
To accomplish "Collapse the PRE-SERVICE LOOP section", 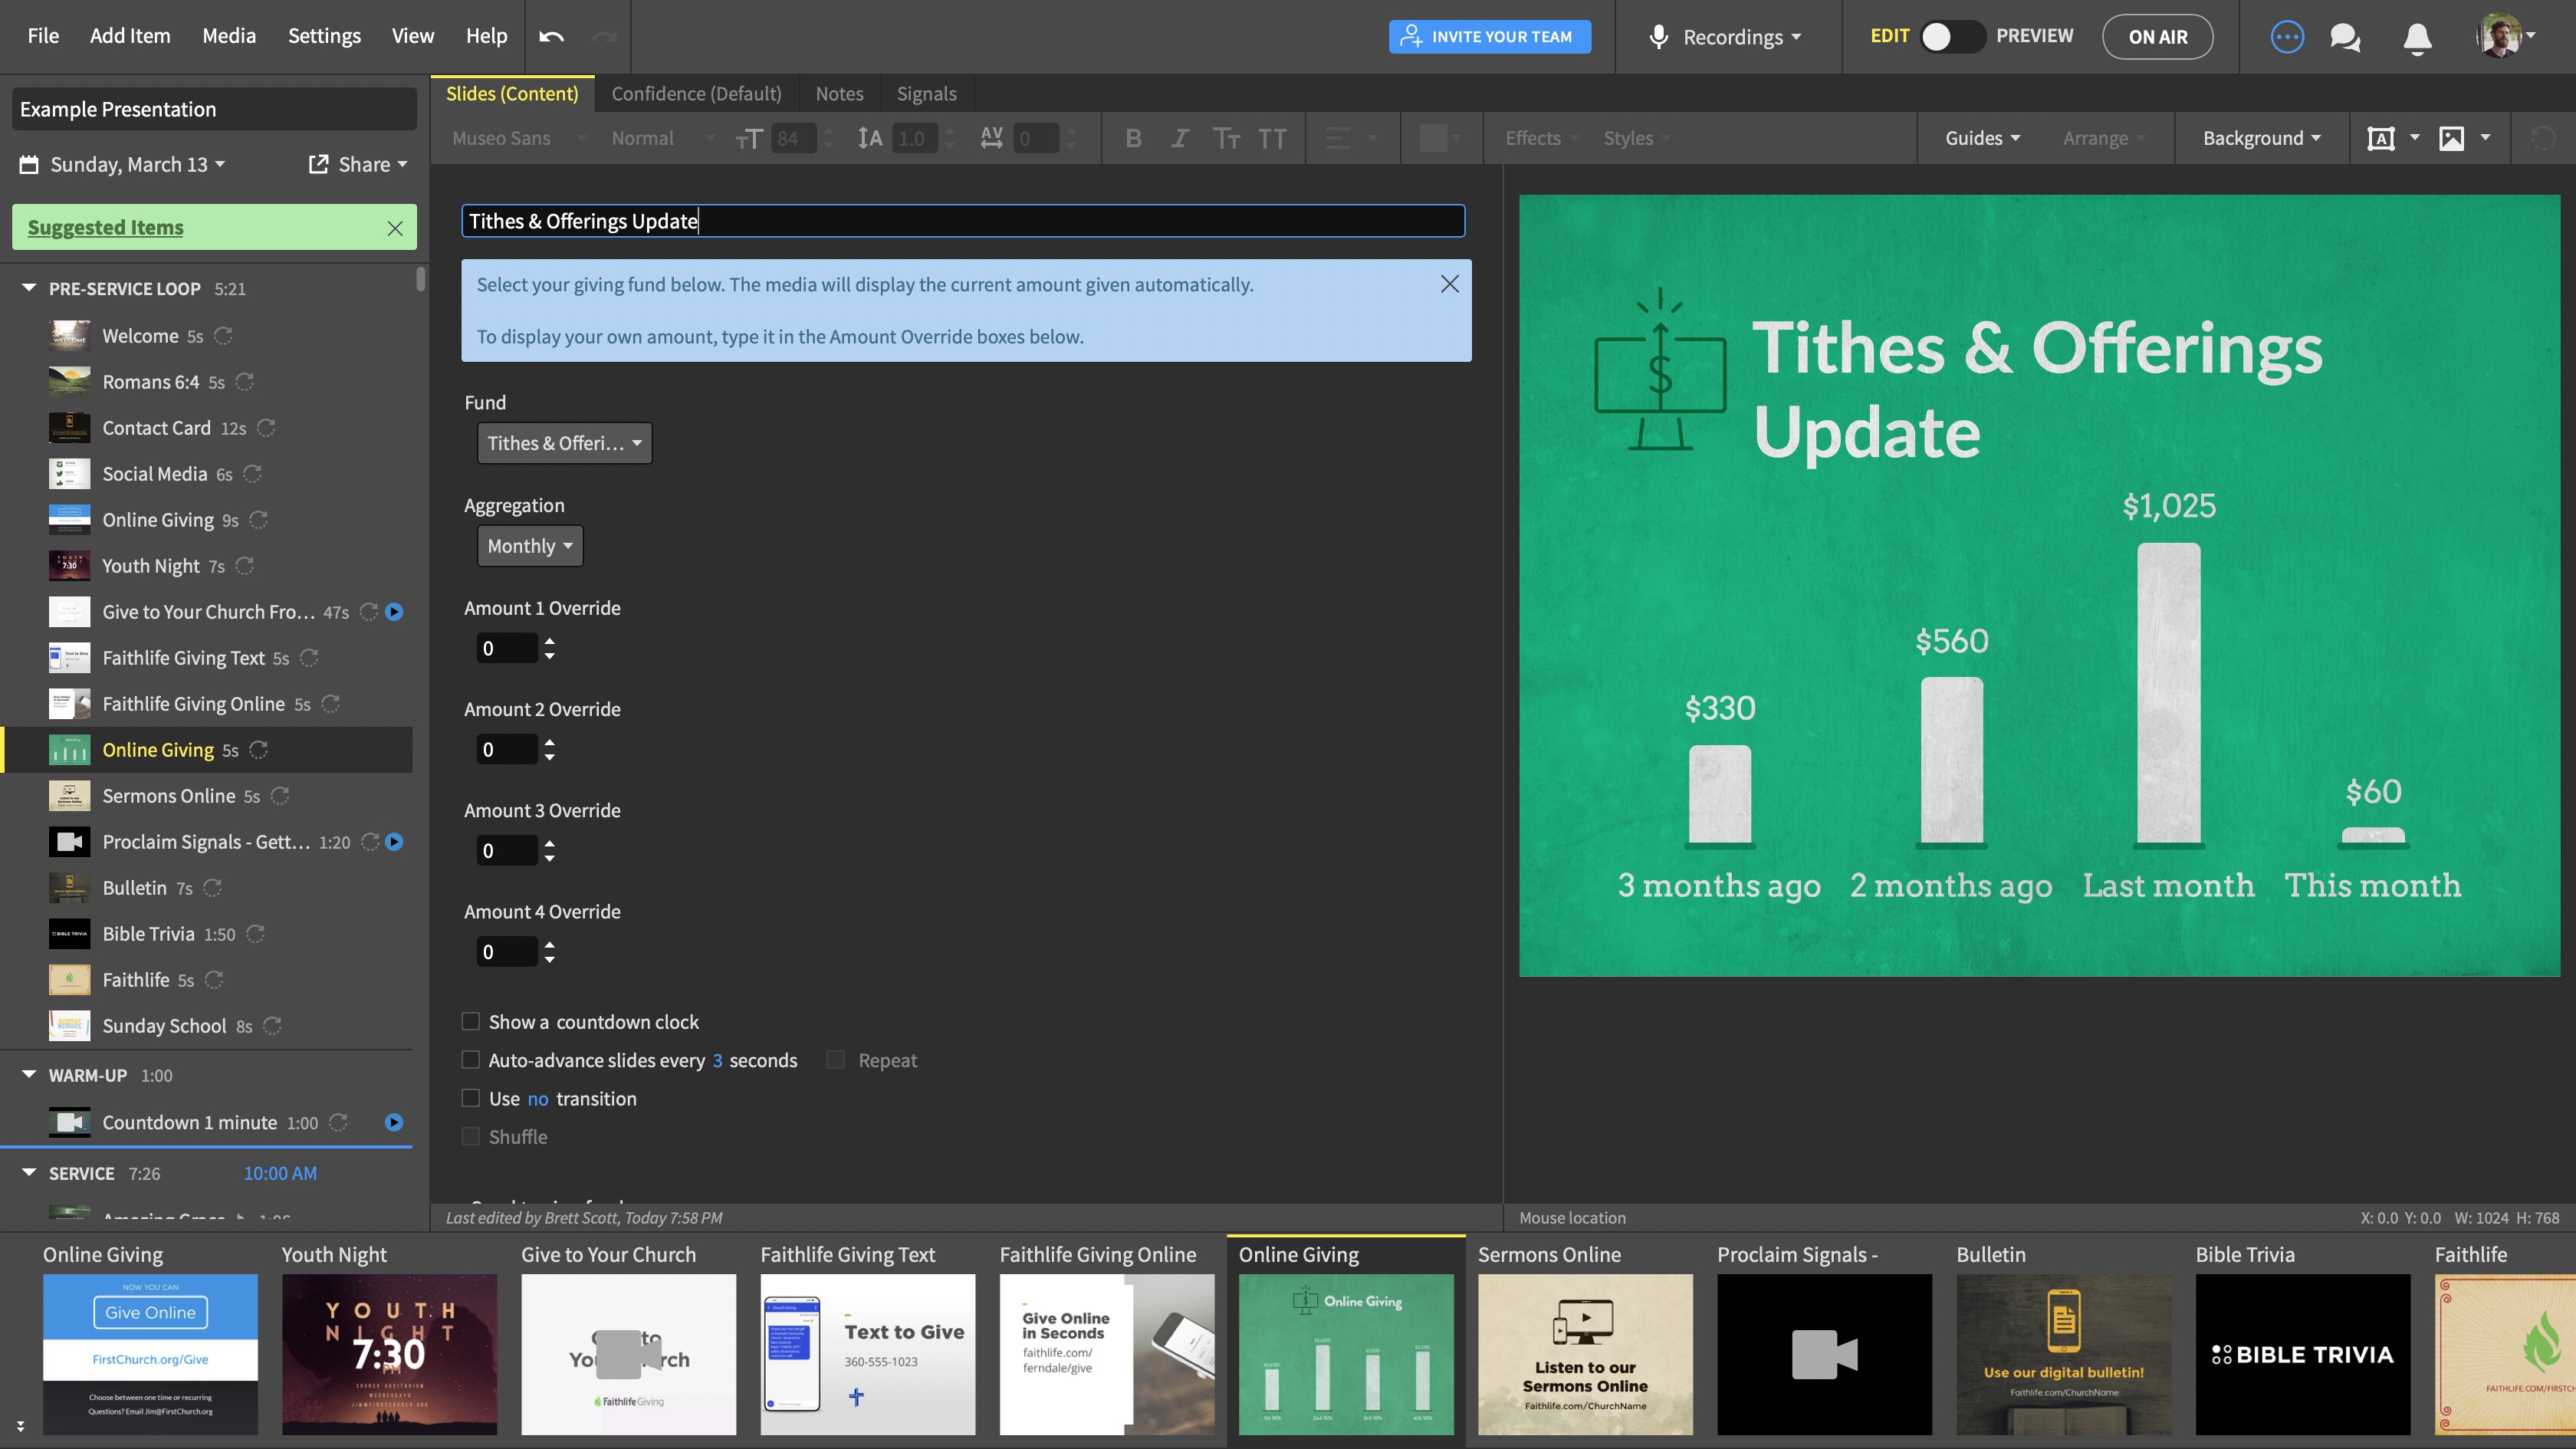I will tap(28, 288).
